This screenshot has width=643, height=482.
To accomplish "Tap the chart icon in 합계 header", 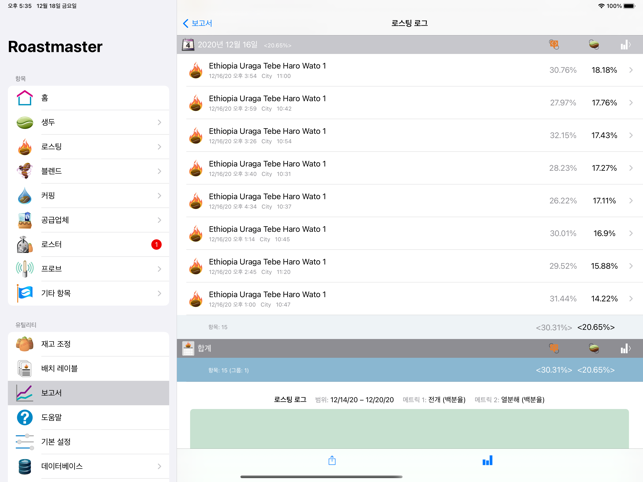I will pos(625,349).
